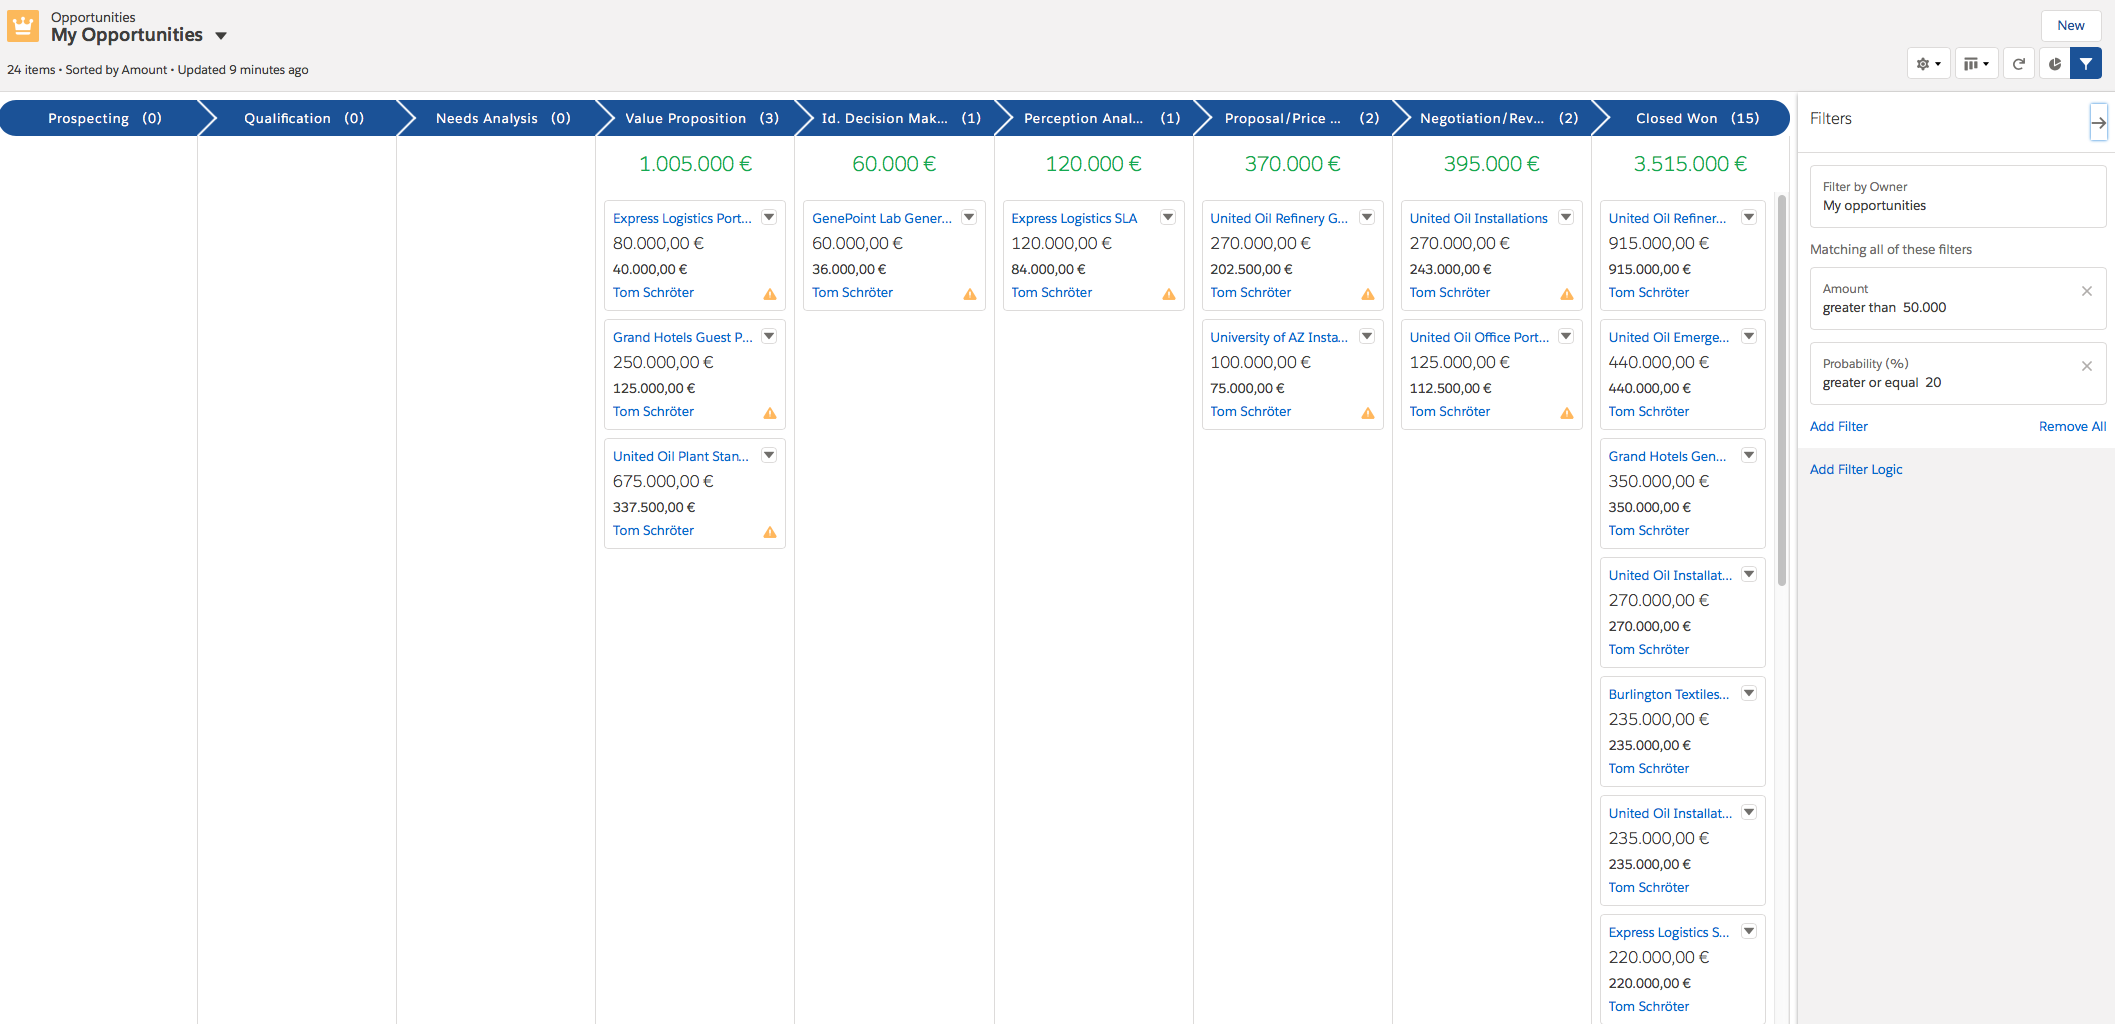2115x1024 pixels.
Task: Click warning icon on GenePoint Lab Gener... card
Action: (x=970, y=294)
